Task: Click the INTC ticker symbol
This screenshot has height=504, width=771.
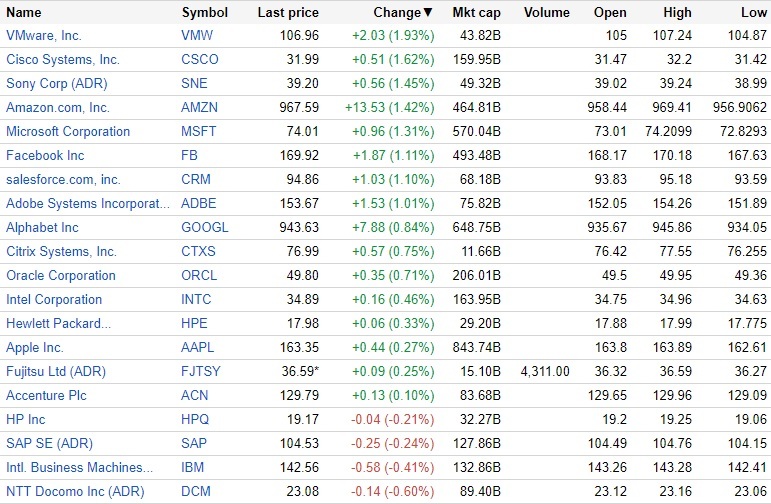Action: 197,300
